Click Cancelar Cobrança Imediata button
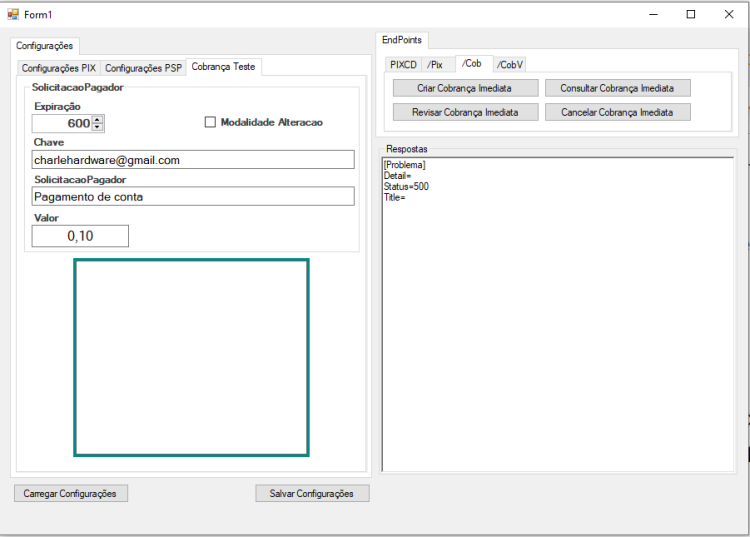The height and width of the screenshot is (537, 750). click(x=618, y=112)
